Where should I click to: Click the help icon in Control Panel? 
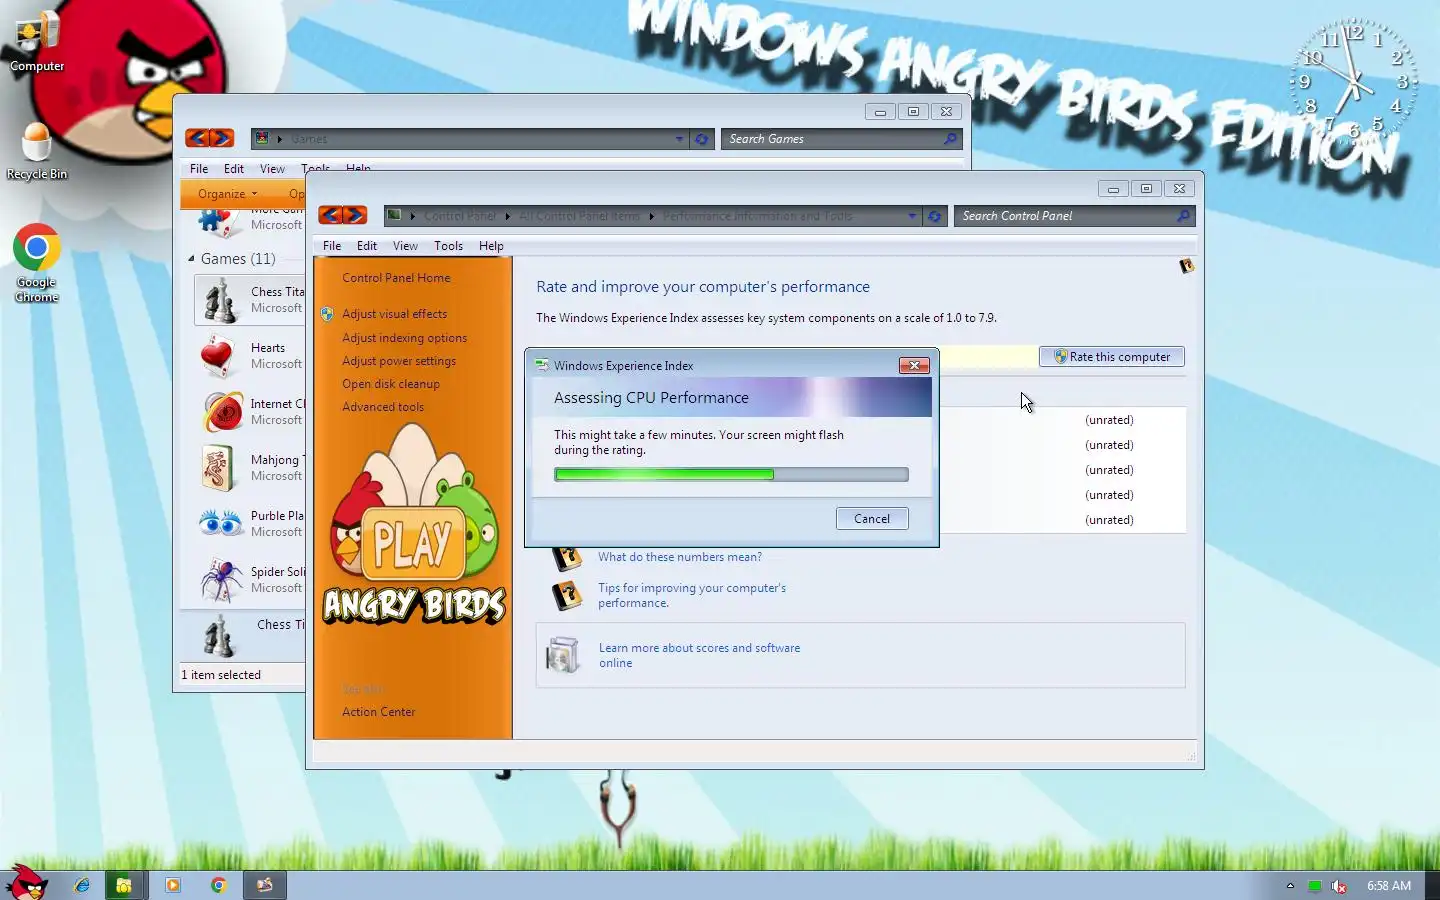1187,266
